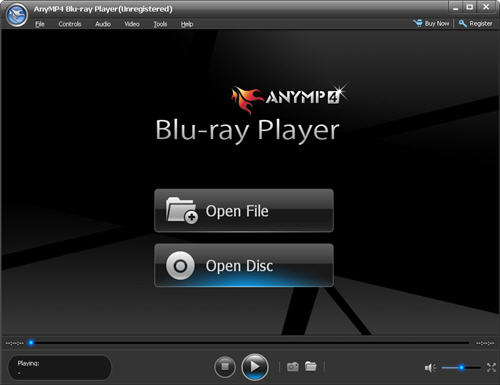Toggle fullscreen mode icon
Viewport: 500px width, 385px height.
[491, 367]
